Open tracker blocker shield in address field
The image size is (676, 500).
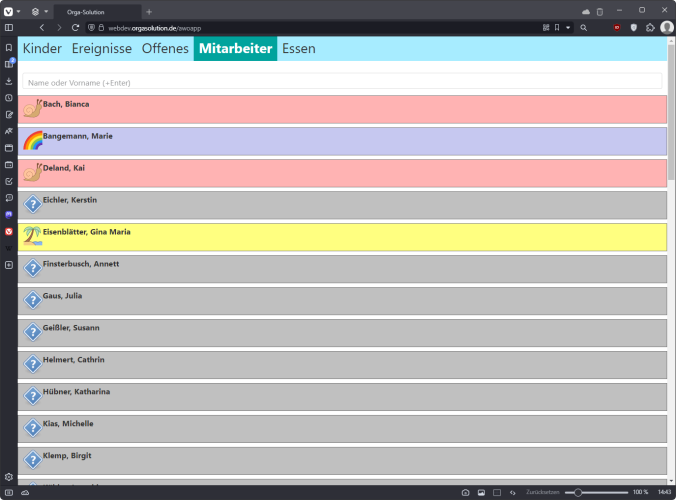pyautogui.click(x=91, y=28)
